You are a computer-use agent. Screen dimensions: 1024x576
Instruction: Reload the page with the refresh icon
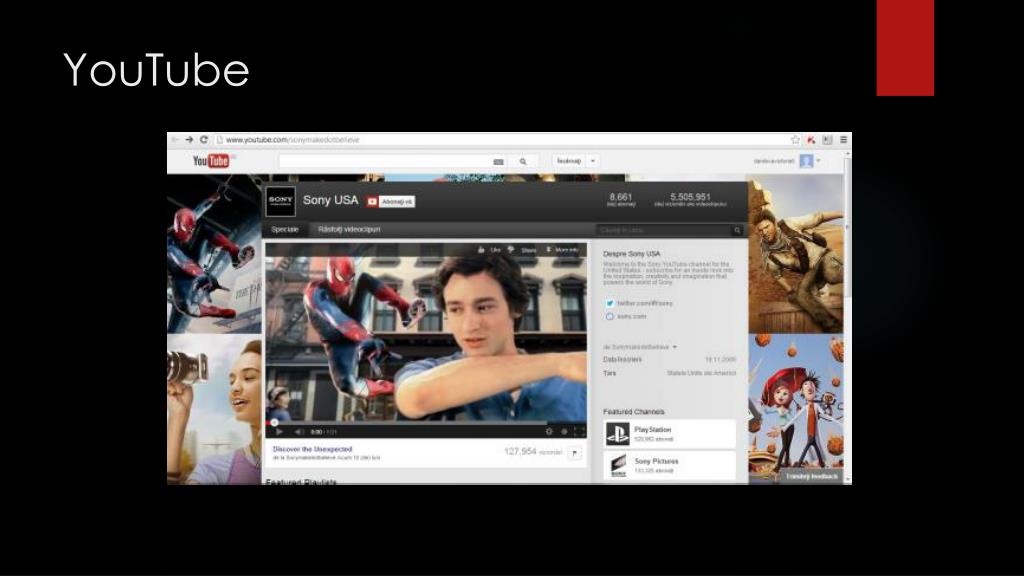point(204,140)
